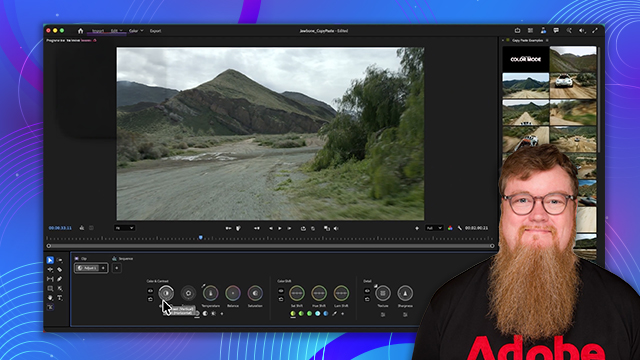Select the Track Select Forward tool

click(x=60, y=260)
